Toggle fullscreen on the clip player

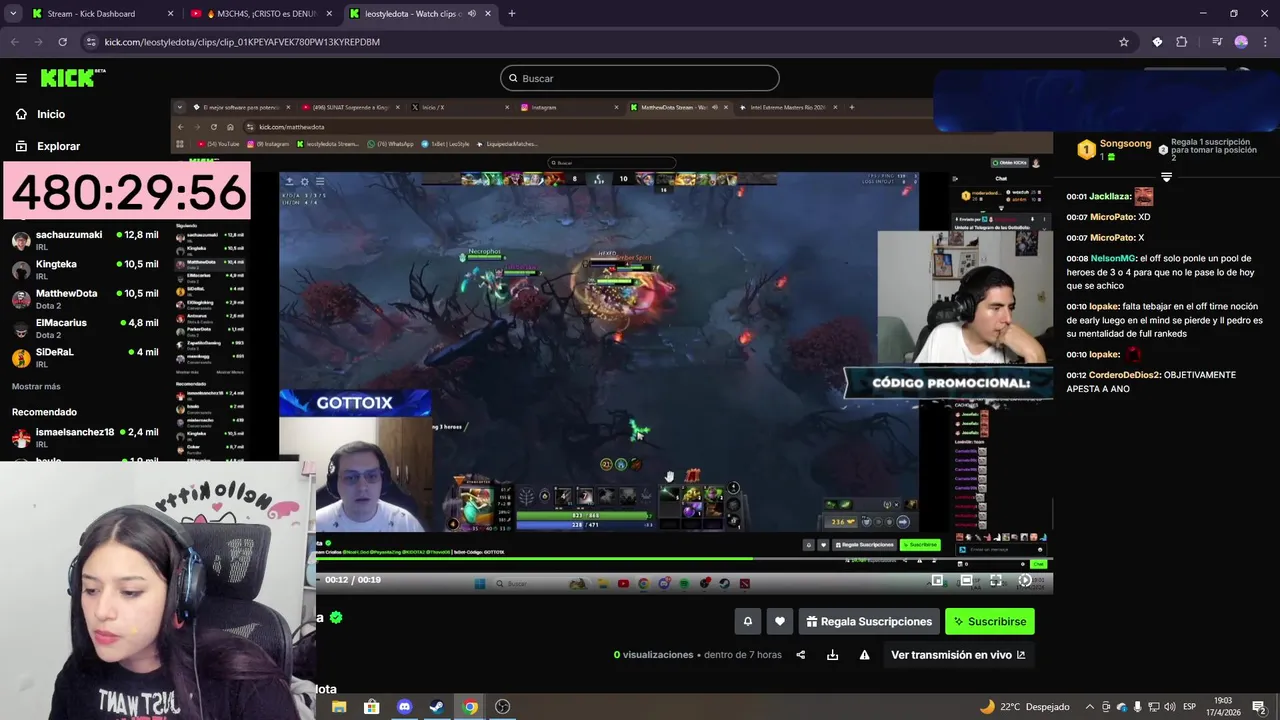(996, 580)
